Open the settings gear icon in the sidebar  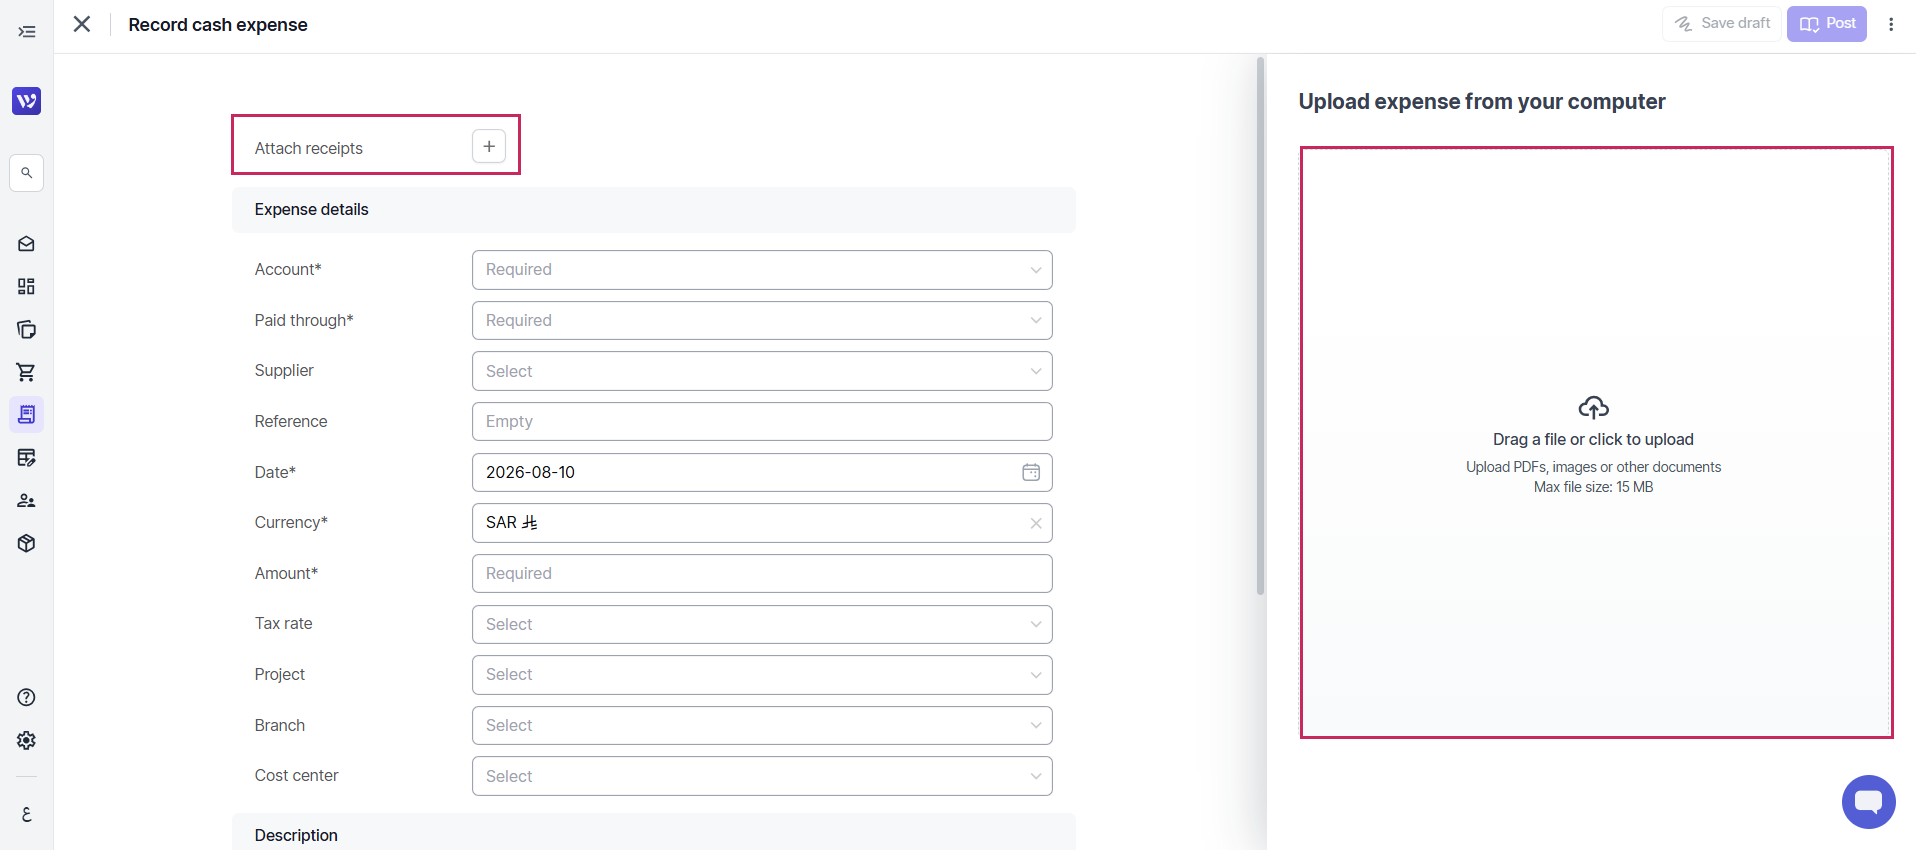click(27, 740)
